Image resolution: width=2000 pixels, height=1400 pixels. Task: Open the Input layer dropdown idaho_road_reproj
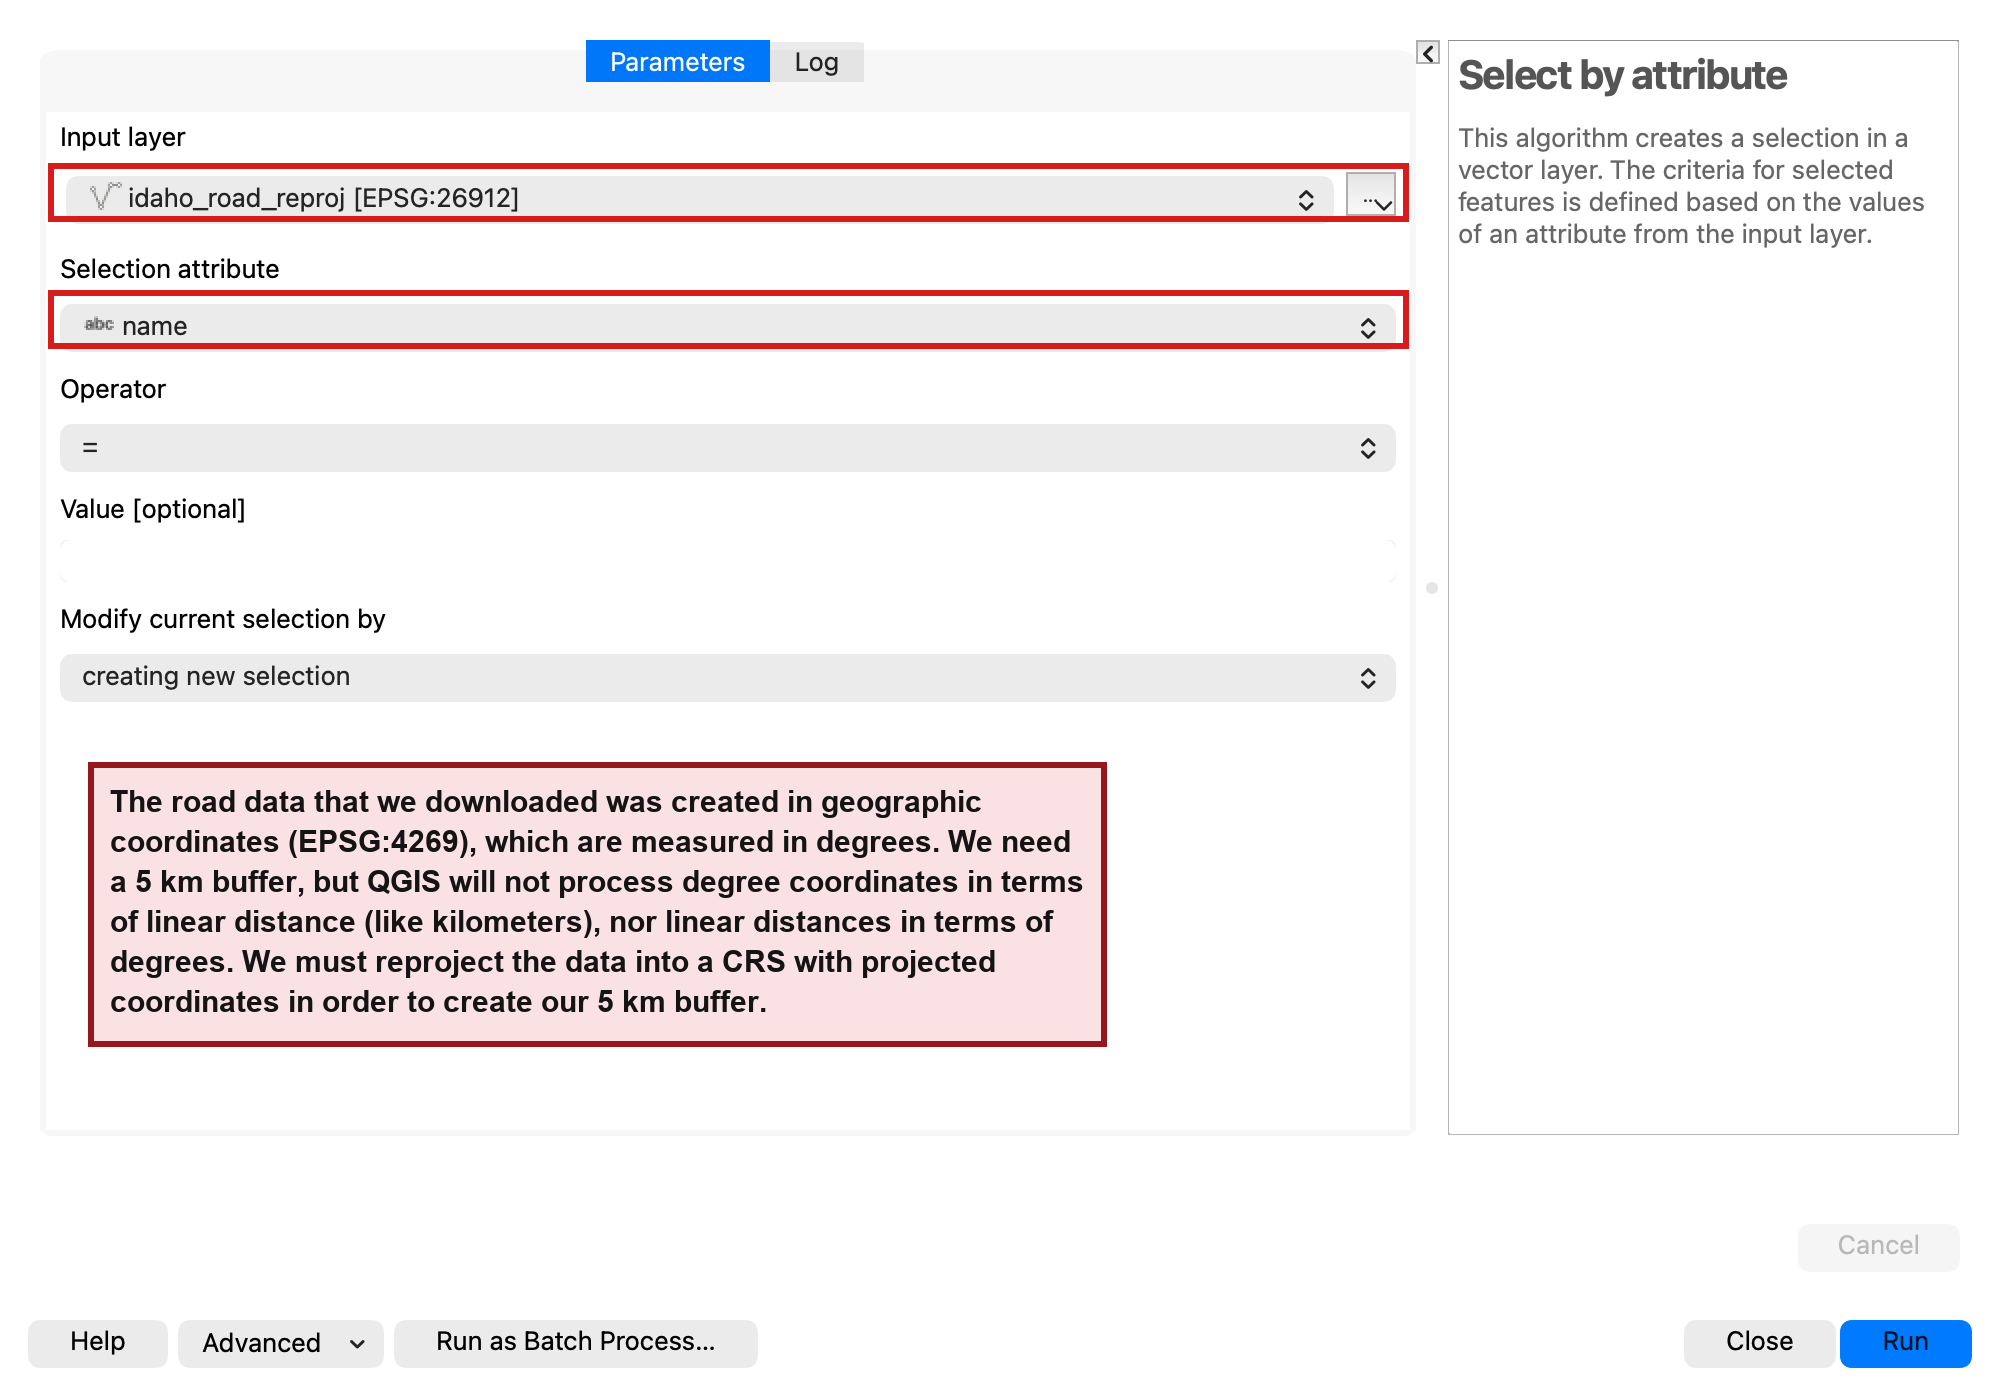coord(699,197)
